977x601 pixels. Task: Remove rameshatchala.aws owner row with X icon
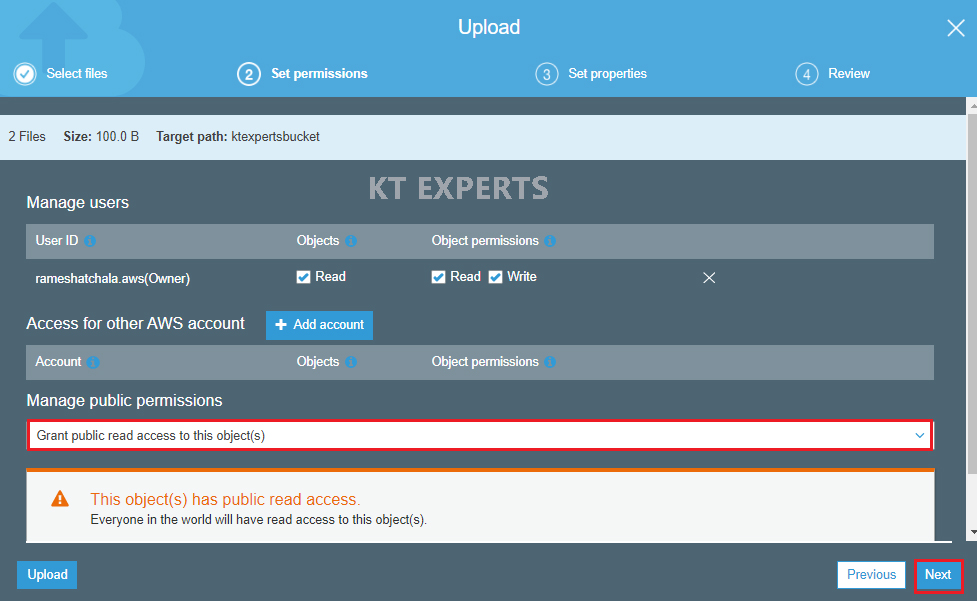point(709,278)
